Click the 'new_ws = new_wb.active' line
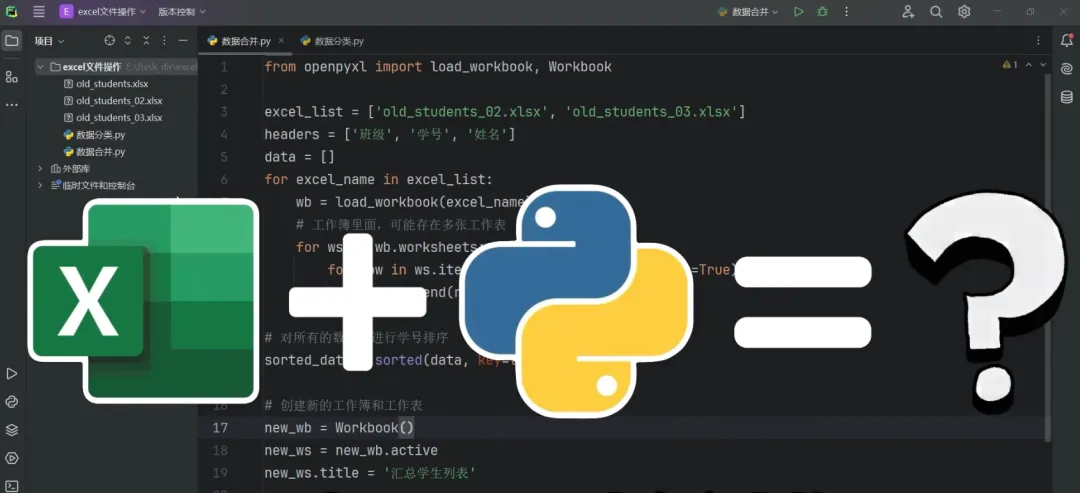 351,450
